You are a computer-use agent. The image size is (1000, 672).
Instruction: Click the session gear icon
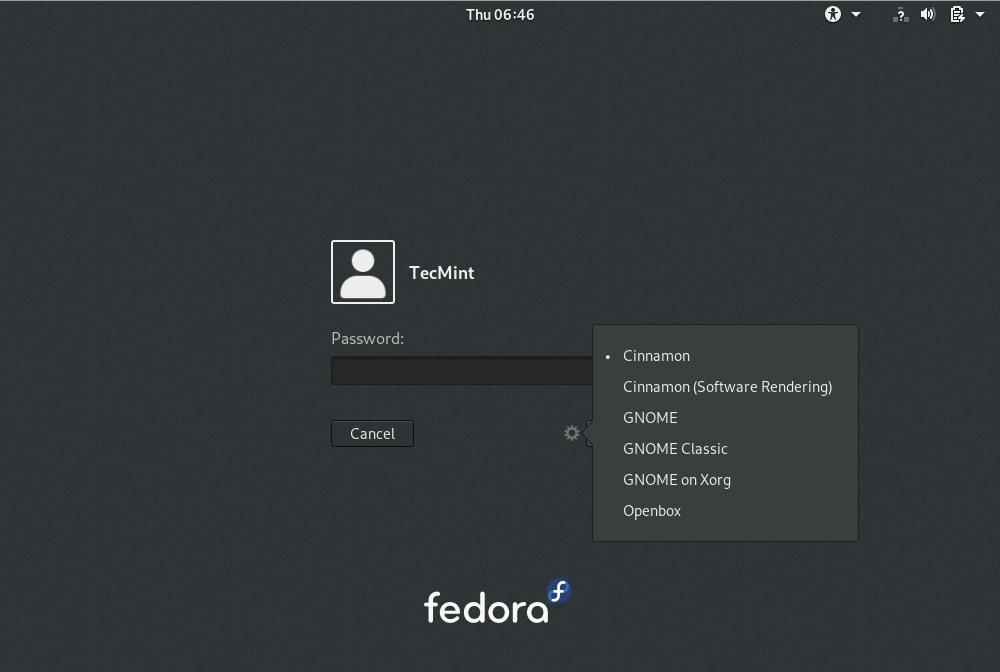coord(572,433)
